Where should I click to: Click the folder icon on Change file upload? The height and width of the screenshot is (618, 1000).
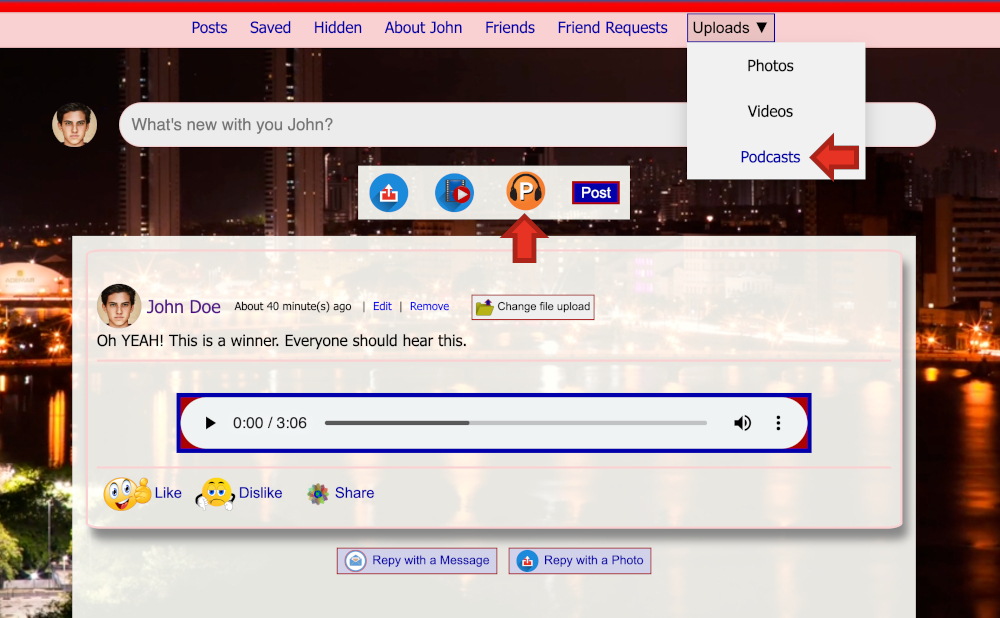(x=484, y=306)
